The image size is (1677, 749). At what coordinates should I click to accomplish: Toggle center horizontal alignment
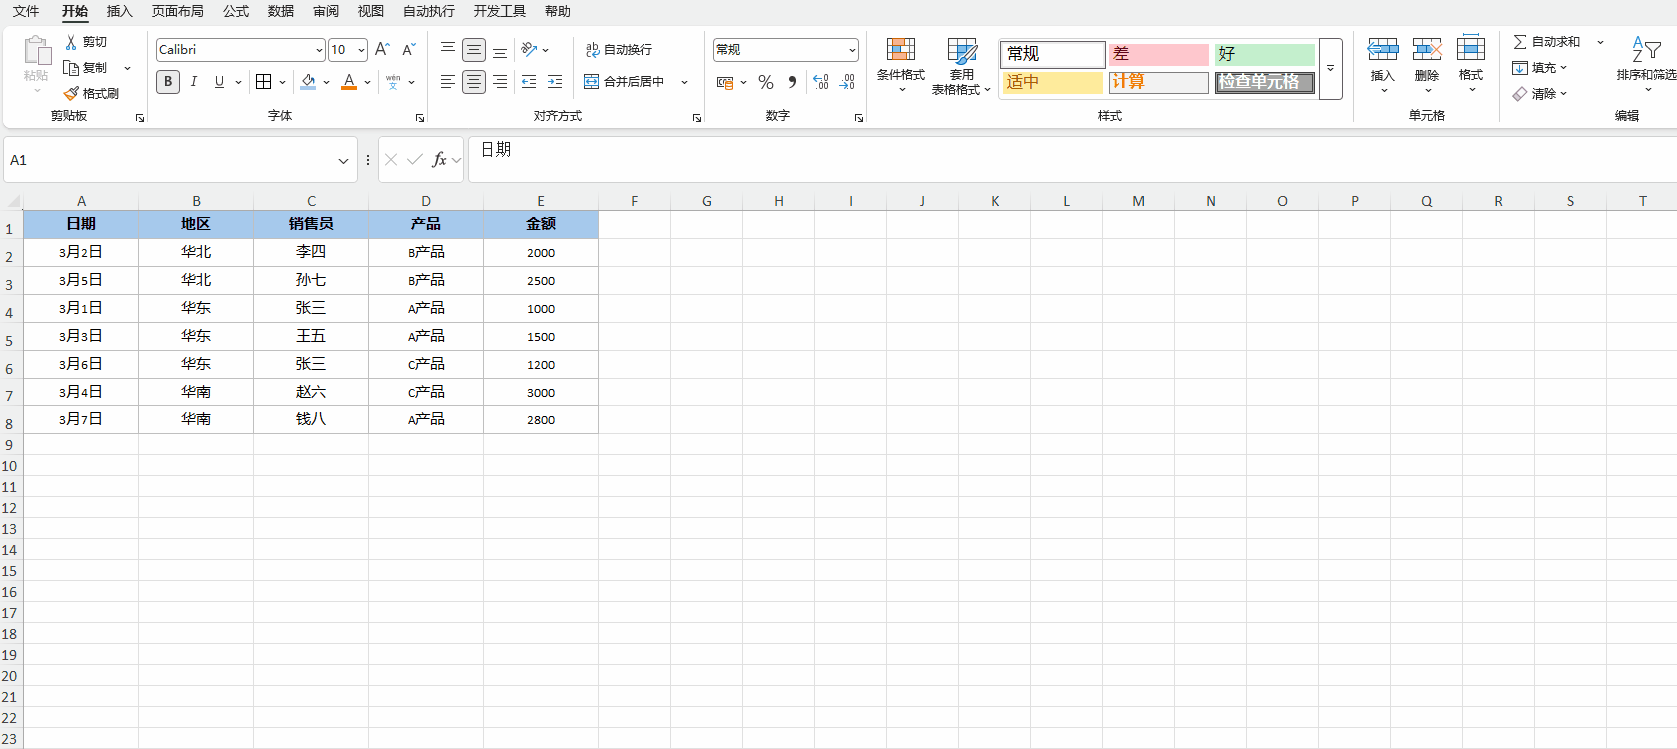pos(474,82)
